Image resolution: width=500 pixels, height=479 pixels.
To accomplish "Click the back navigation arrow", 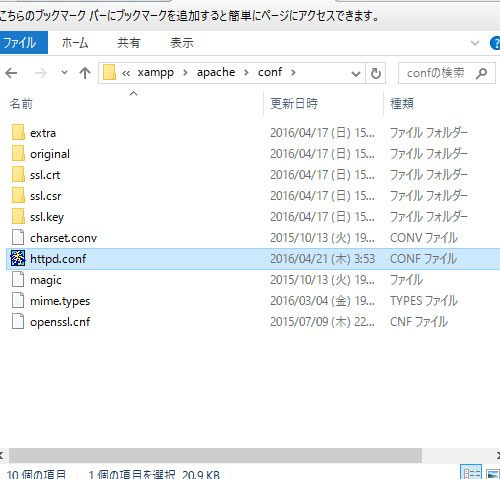I will (x=11, y=73).
